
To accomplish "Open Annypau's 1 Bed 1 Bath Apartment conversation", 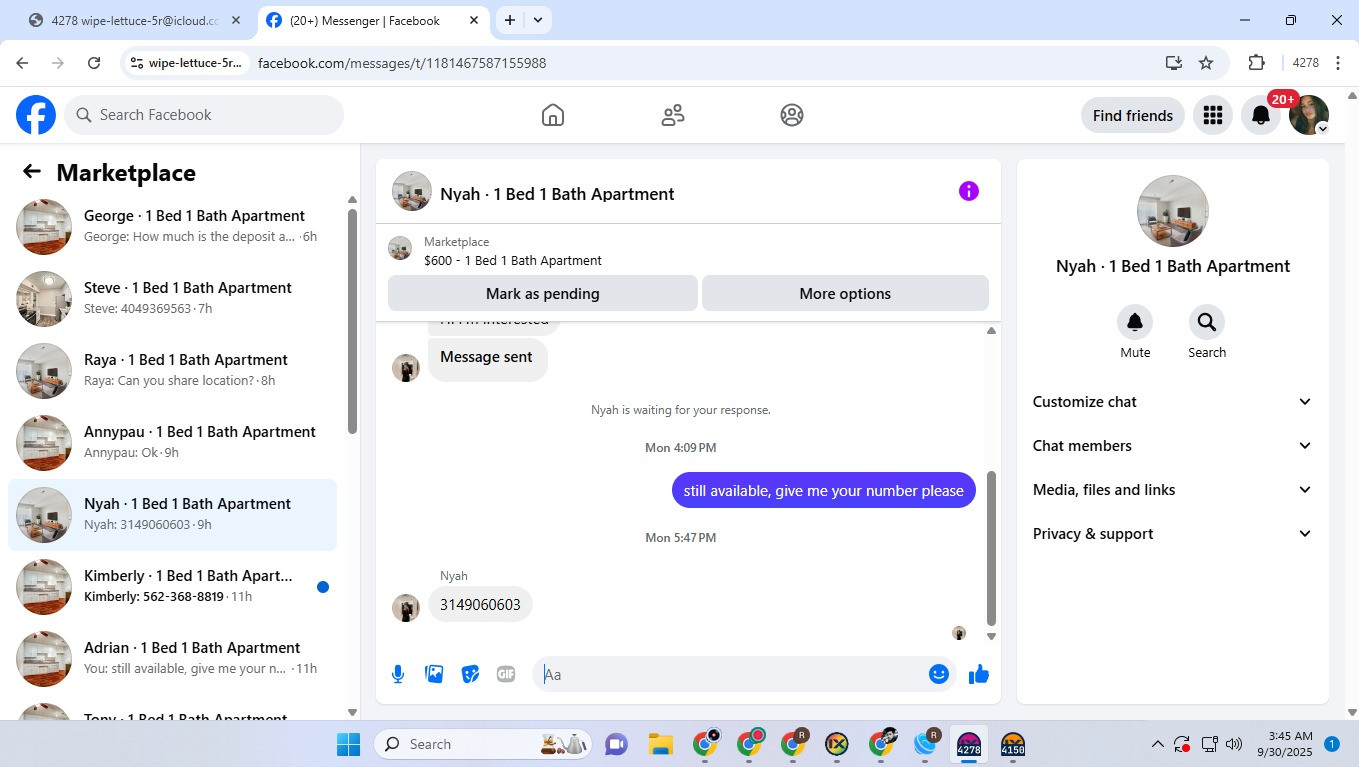I will click(x=172, y=443).
